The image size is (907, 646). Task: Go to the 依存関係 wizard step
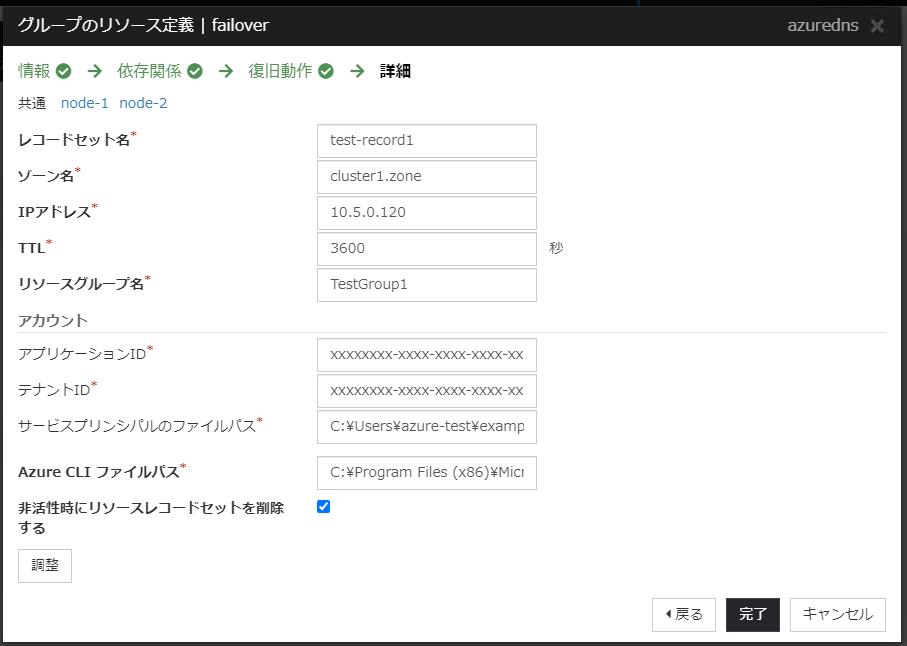click(150, 71)
